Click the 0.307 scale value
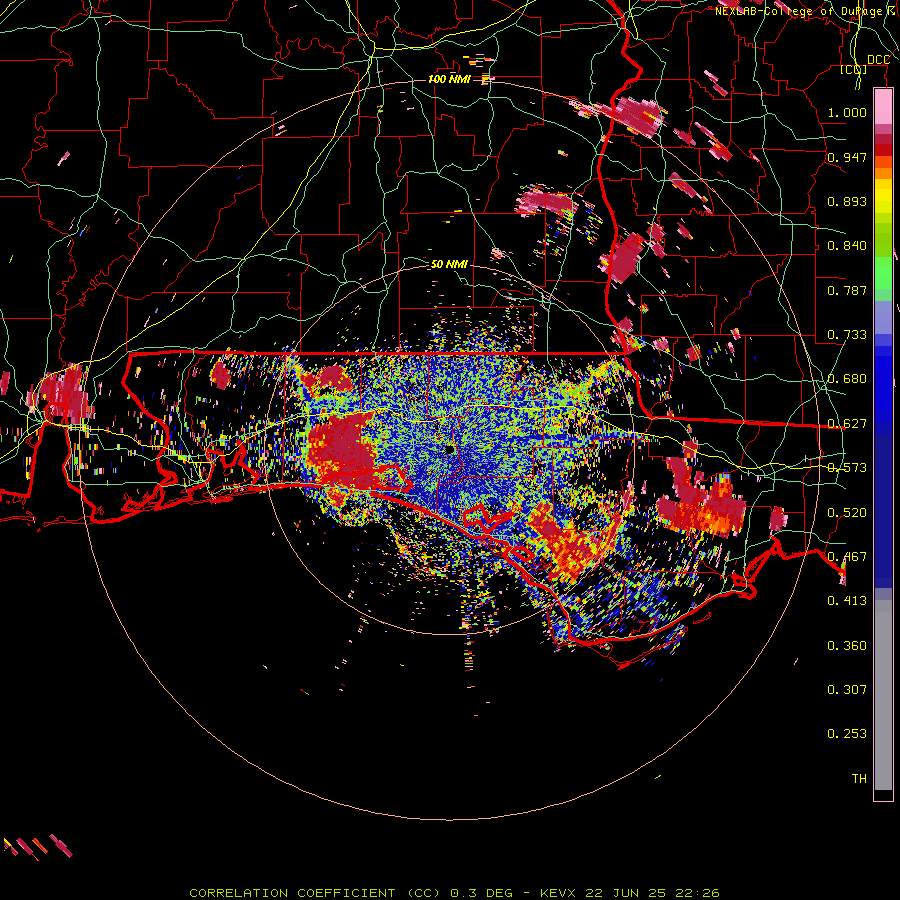This screenshot has width=900, height=900. 847,690
